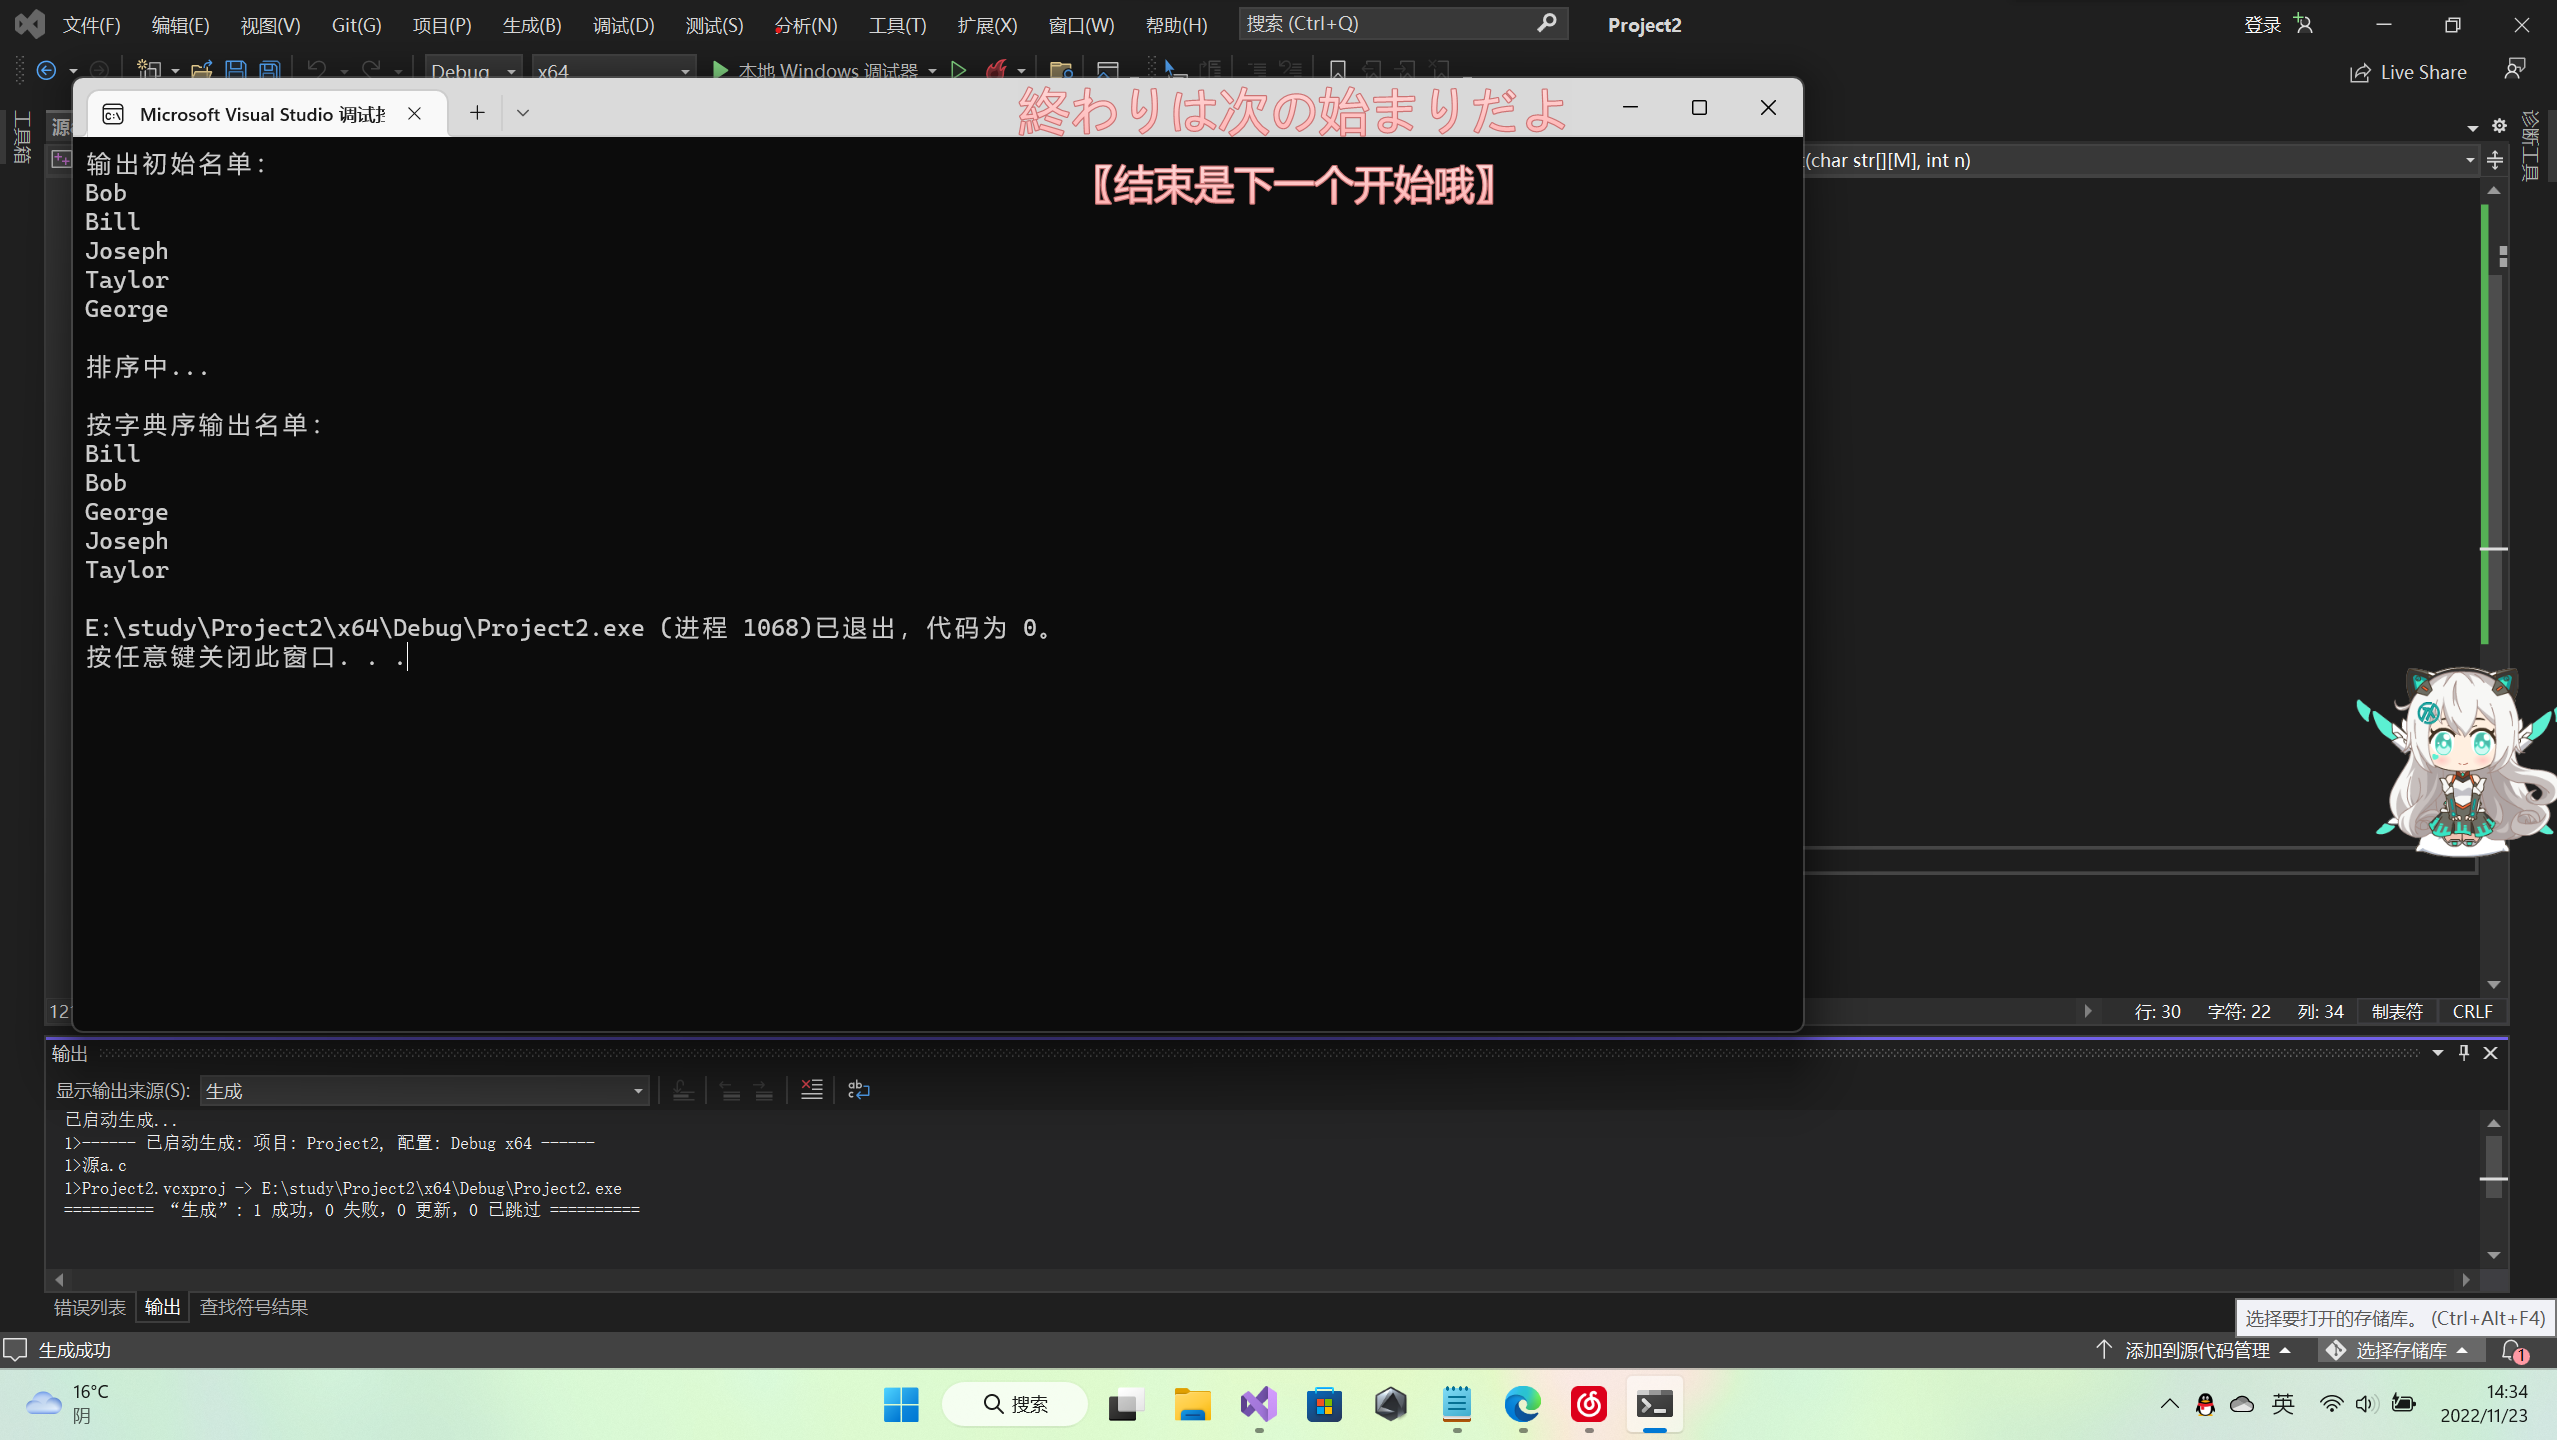Open Microsoft Edge from the taskbar

click(x=1522, y=1404)
